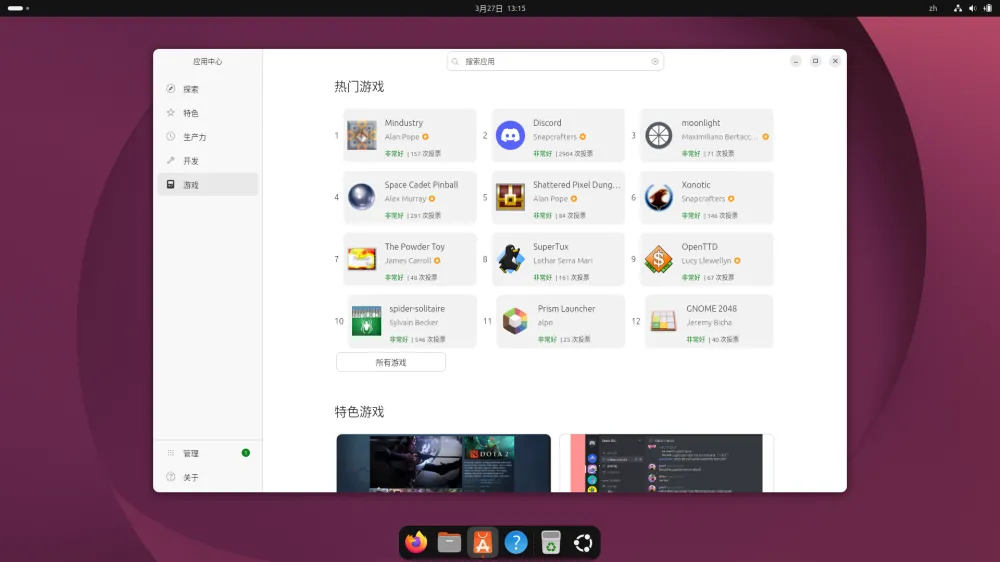
Task: Open the volume indicator in the top bar
Action: pyautogui.click(x=972, y=8)
